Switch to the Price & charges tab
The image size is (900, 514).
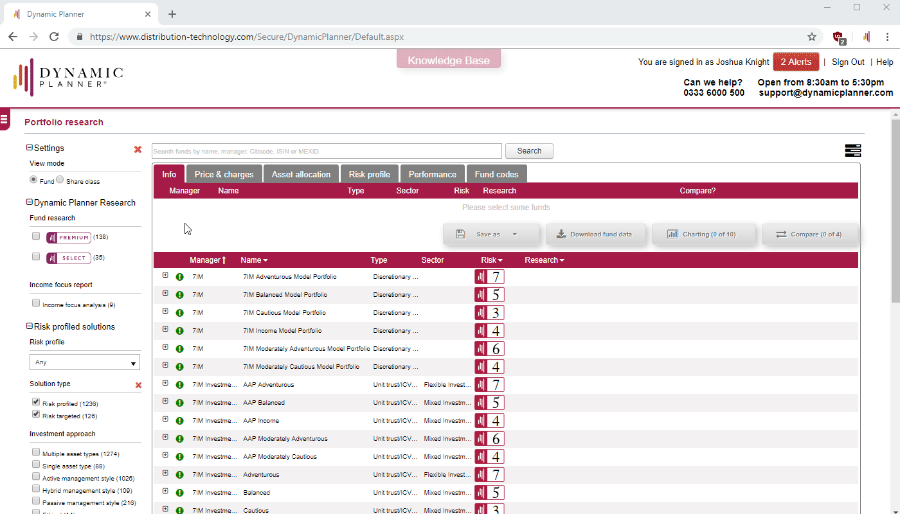click(224, 174)
